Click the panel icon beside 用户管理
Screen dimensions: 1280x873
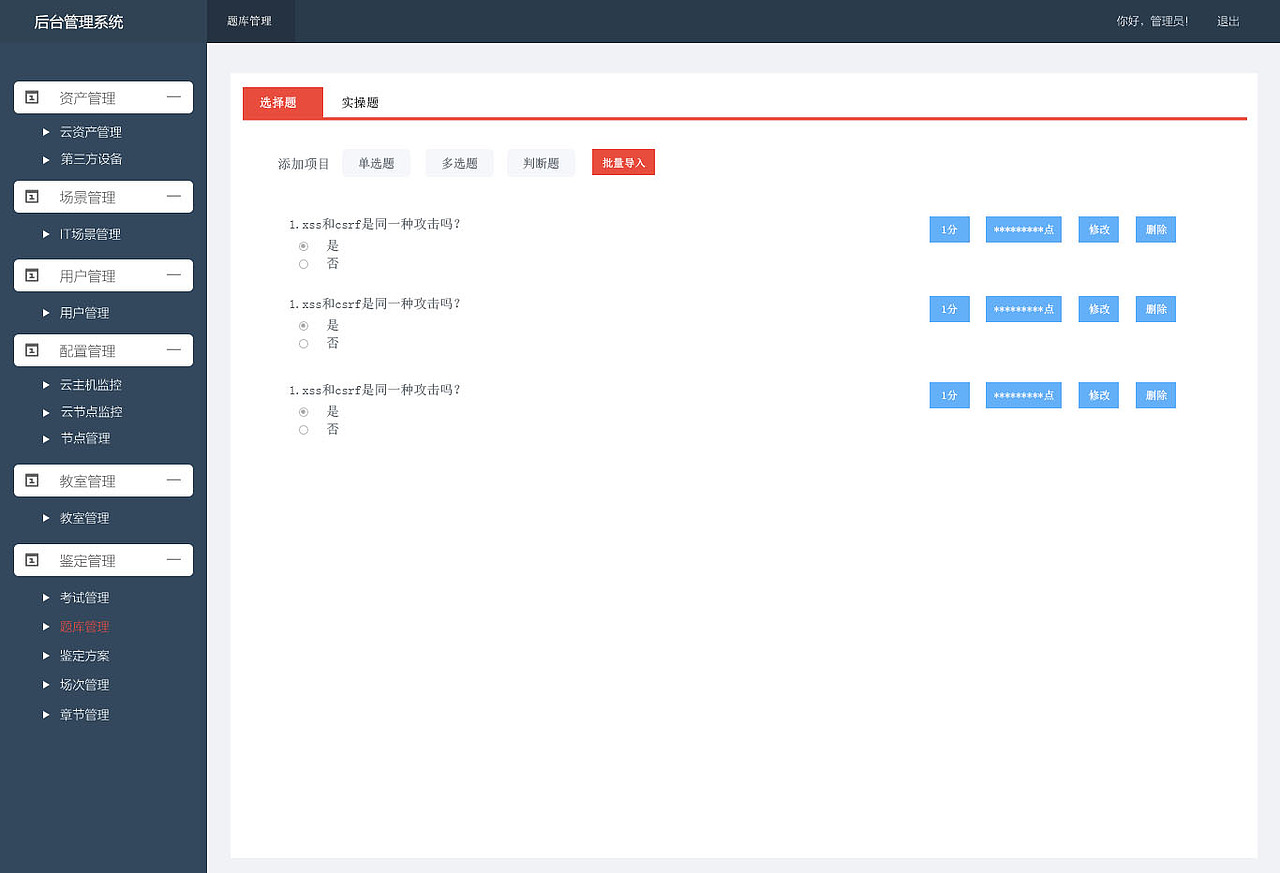pos(32,275)
